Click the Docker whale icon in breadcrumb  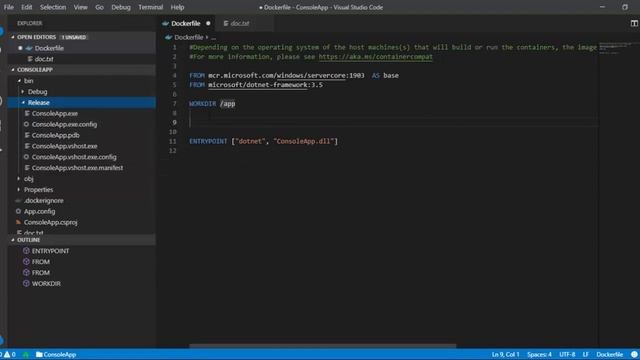tap(168, 37)
